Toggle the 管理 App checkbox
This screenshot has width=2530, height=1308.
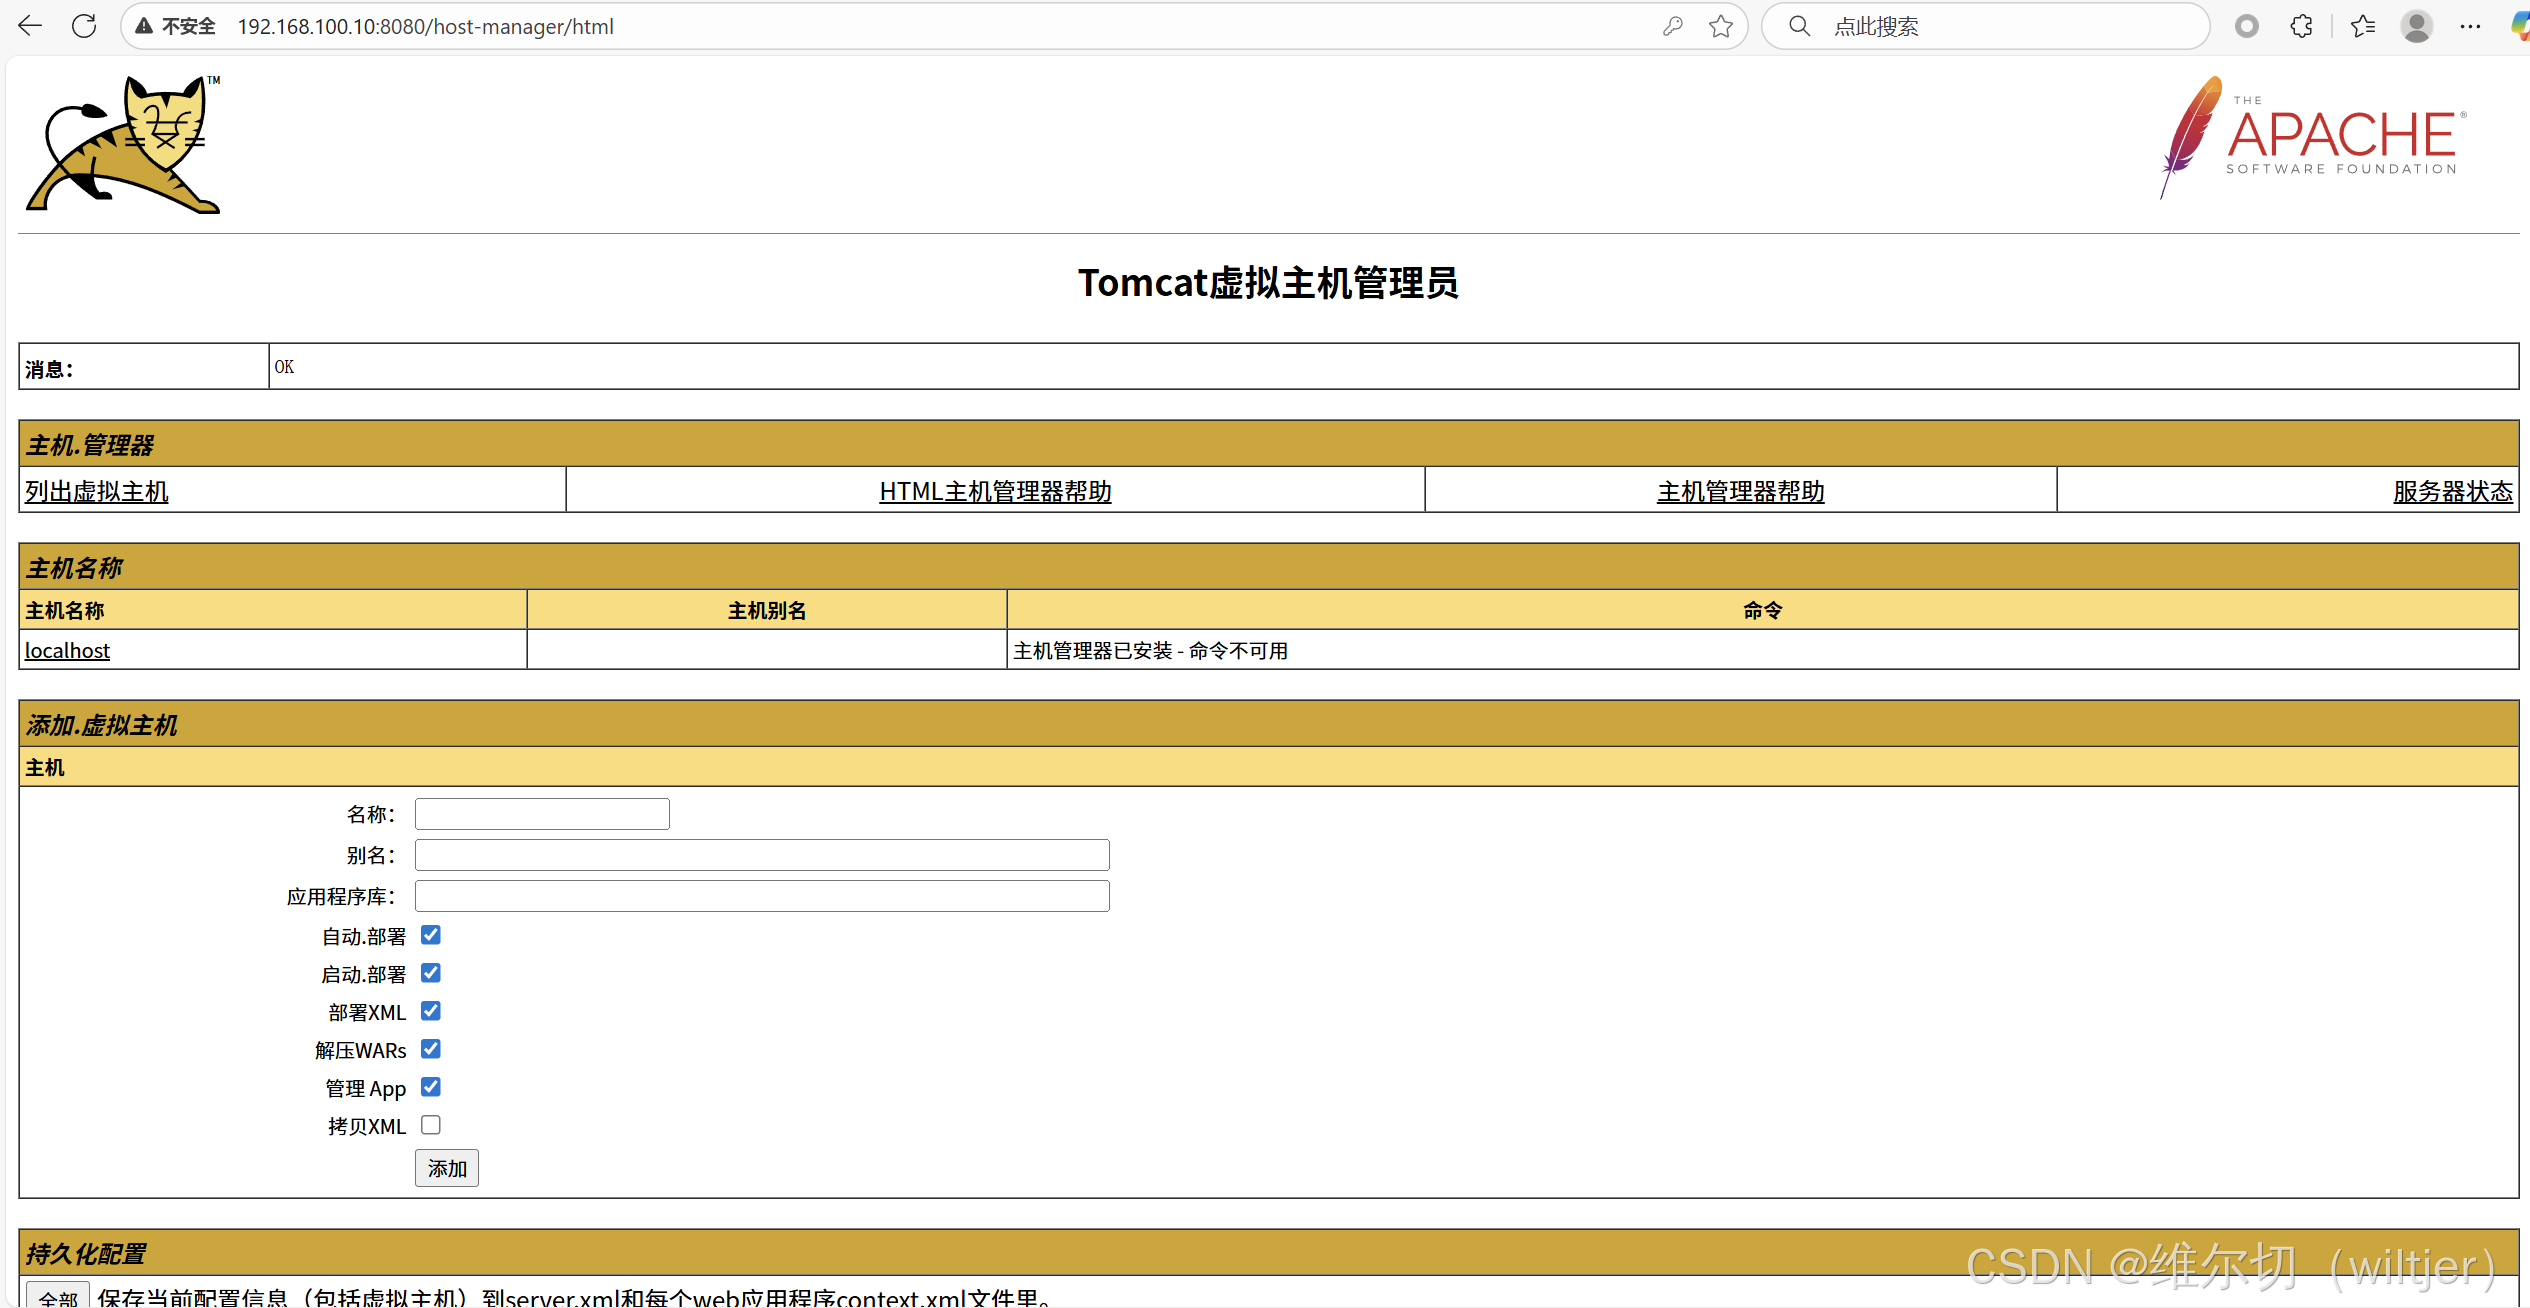431,1087
